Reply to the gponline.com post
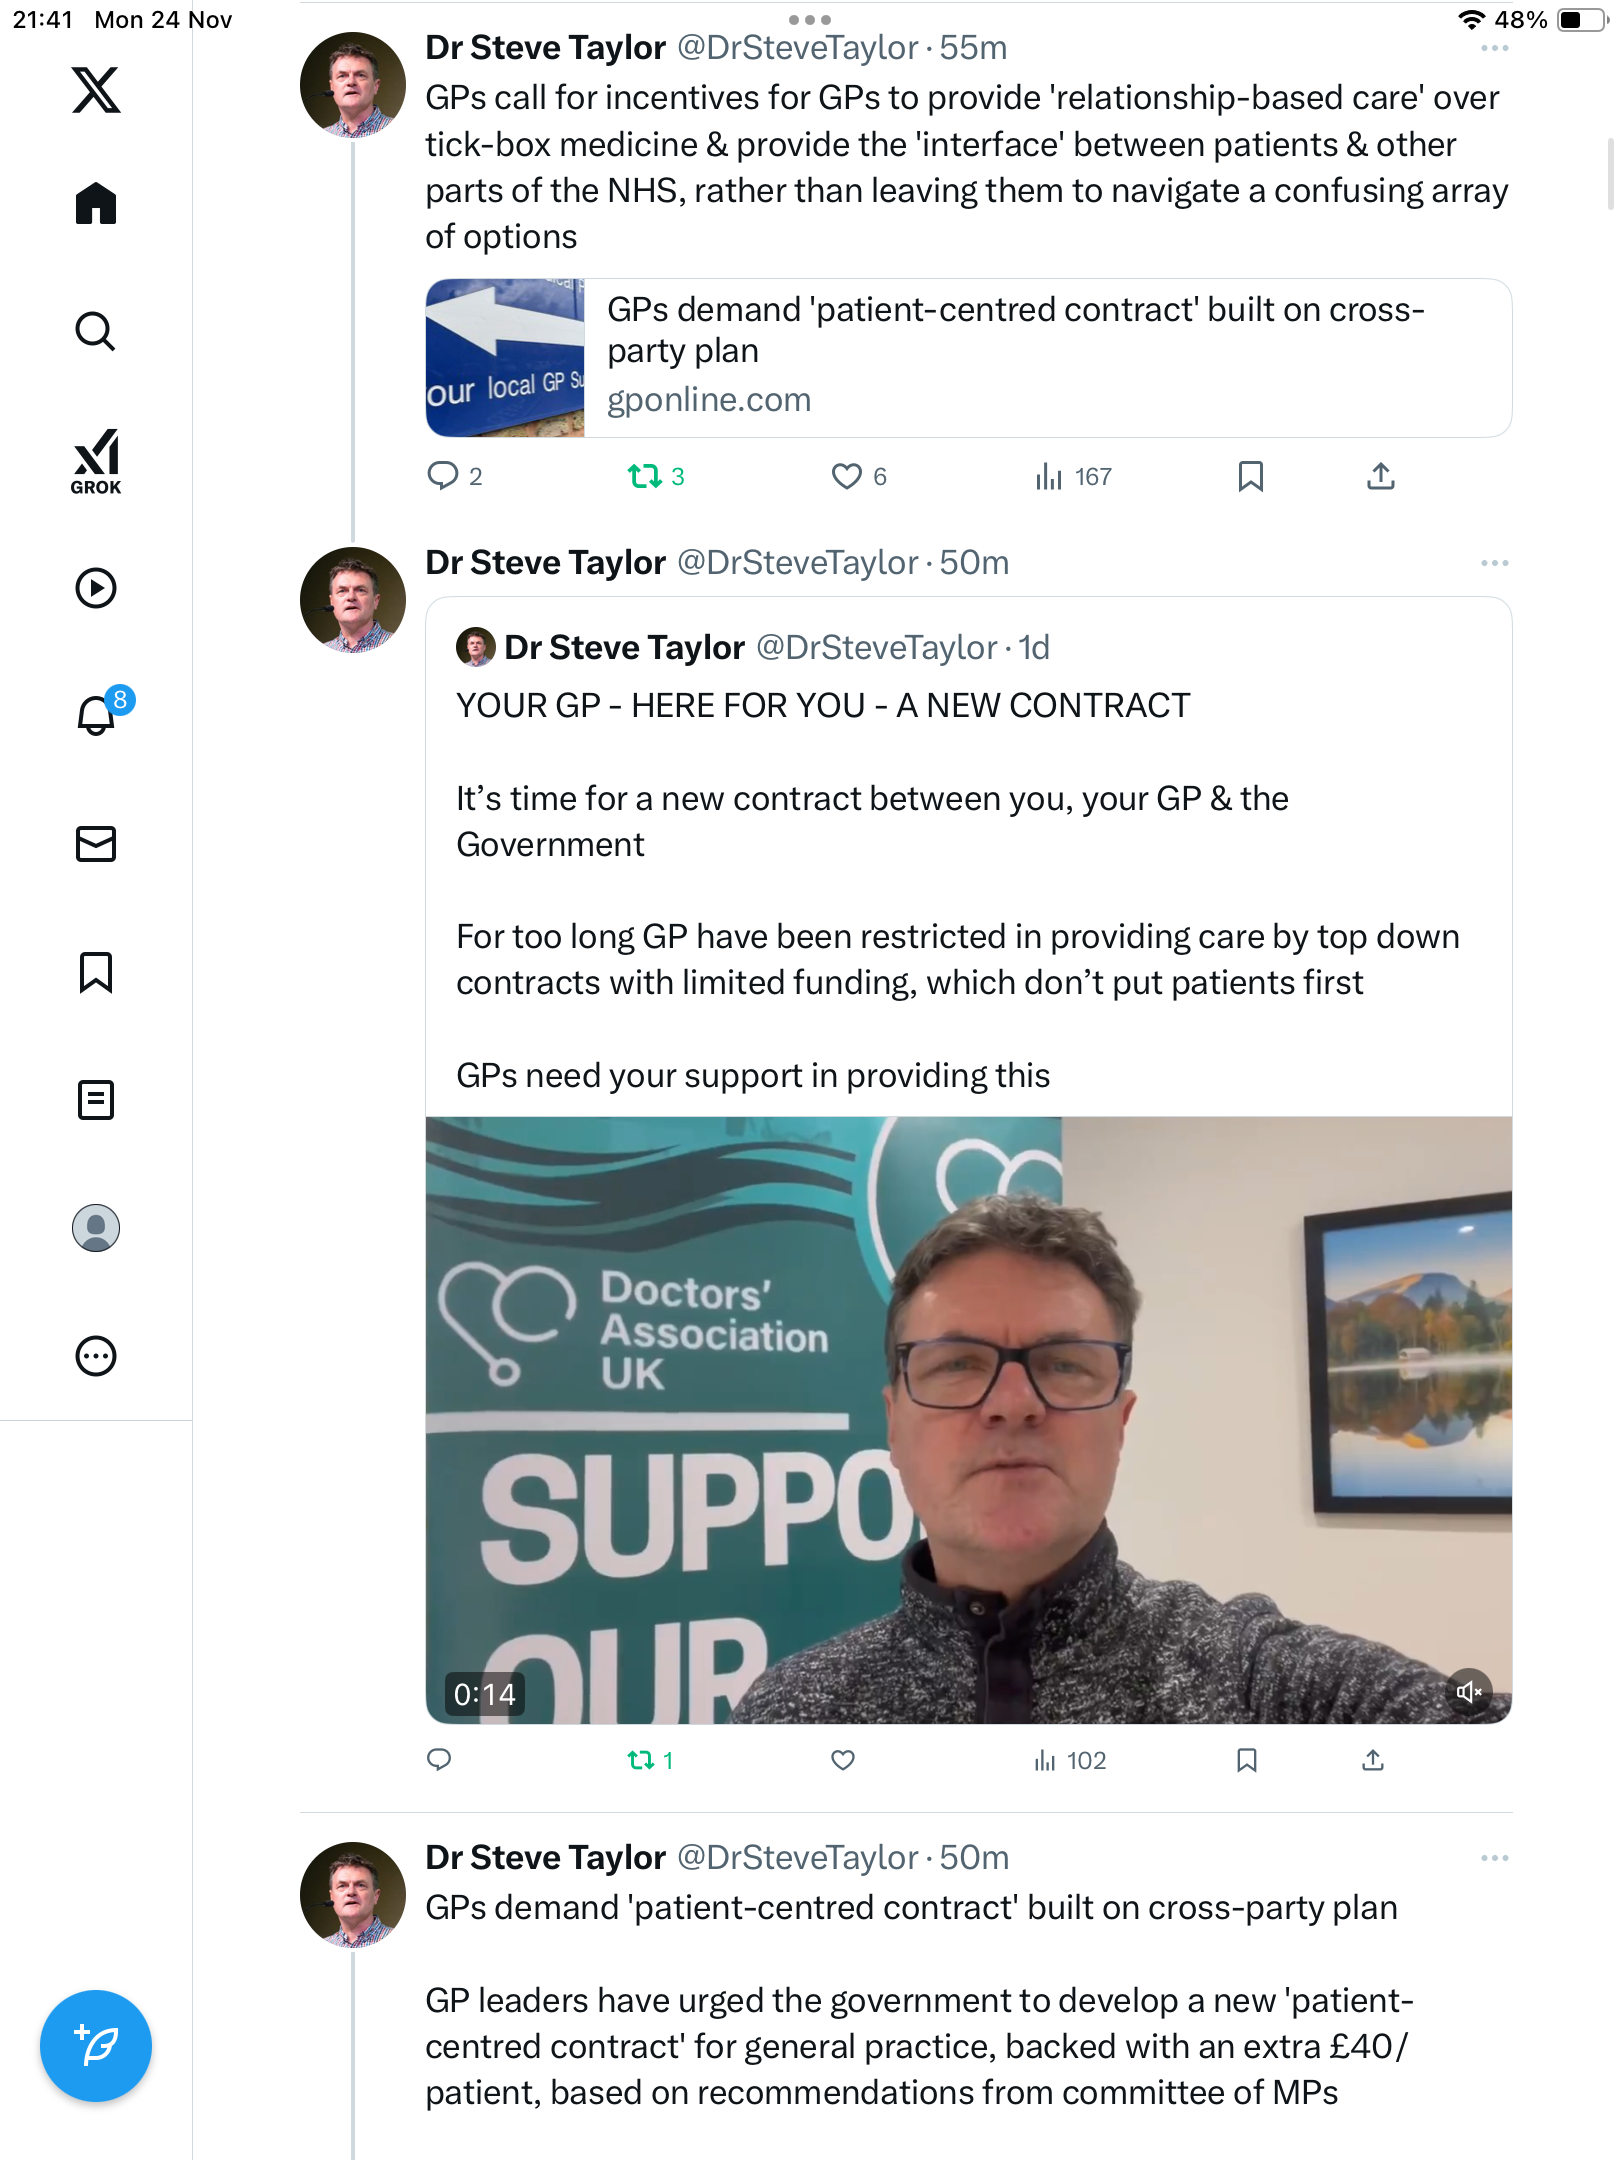The image size is (1620, 2160). click(x=442, y=477)
